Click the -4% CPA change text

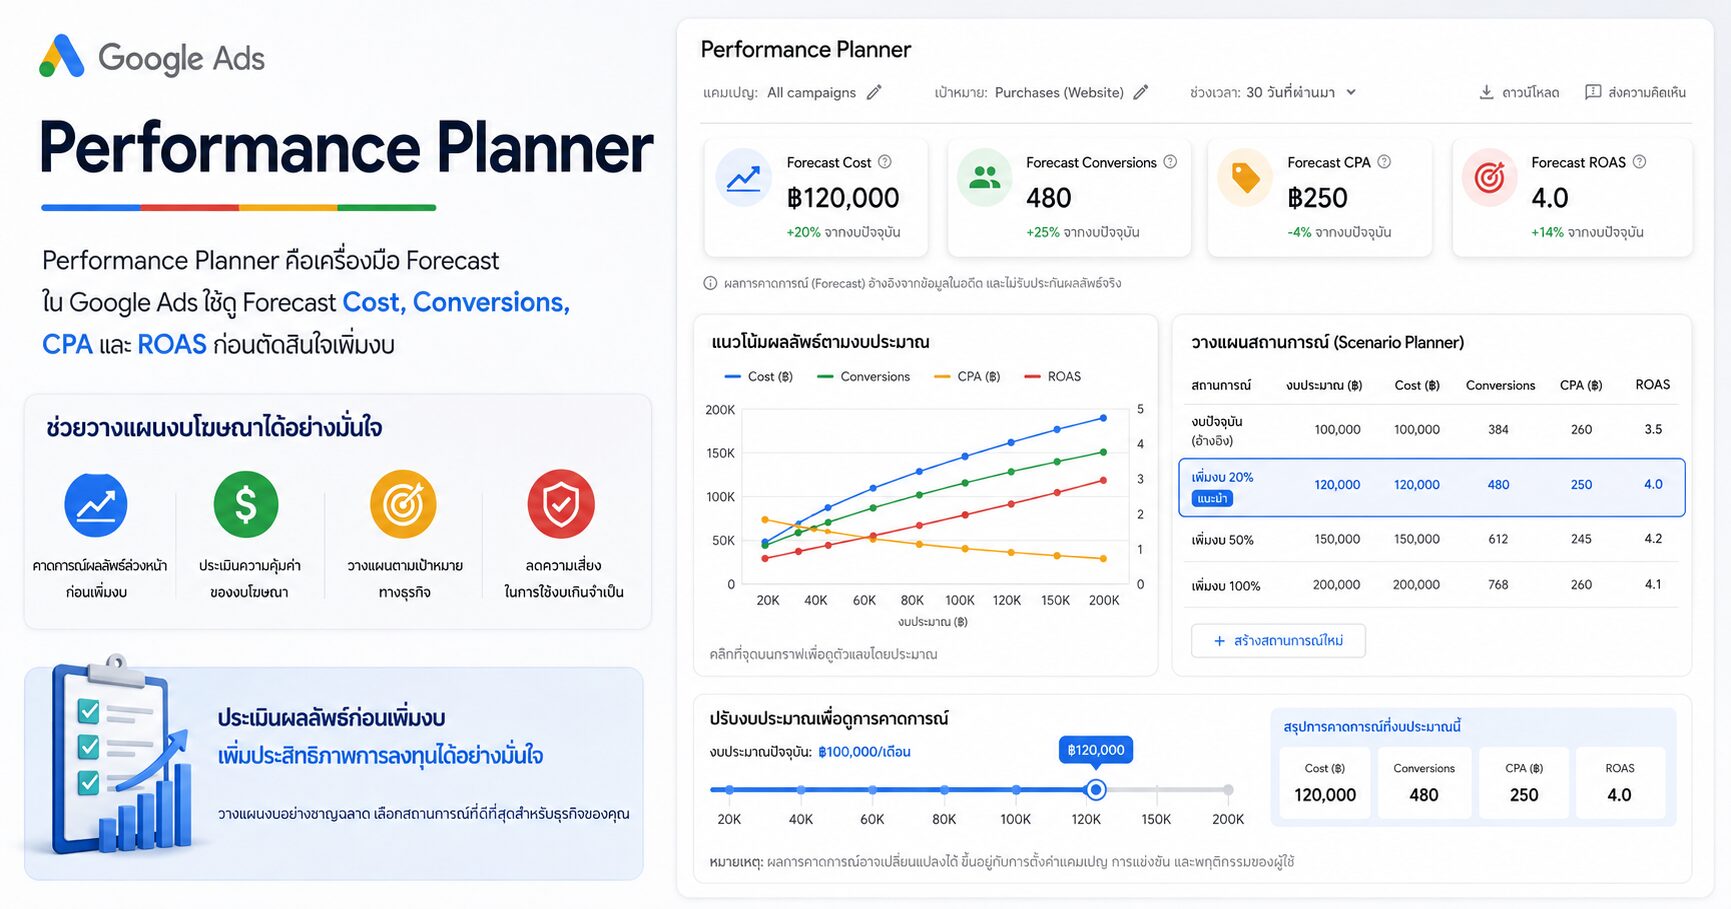tap(1339, 232)
